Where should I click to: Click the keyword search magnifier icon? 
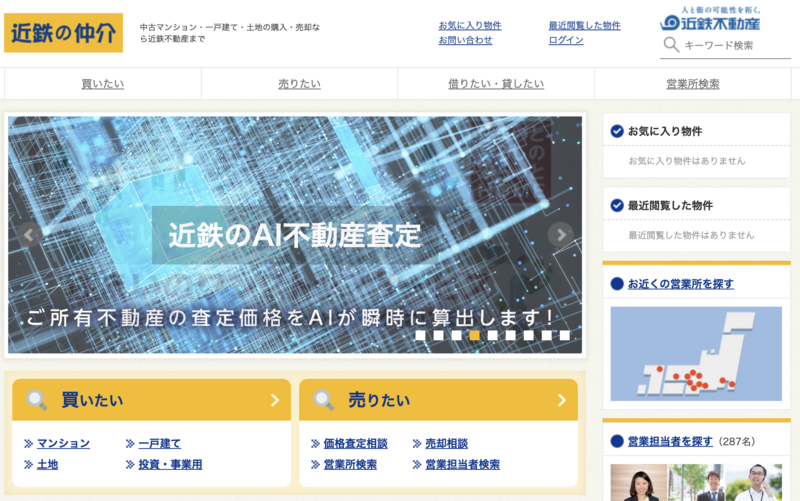tap(671, 45)
